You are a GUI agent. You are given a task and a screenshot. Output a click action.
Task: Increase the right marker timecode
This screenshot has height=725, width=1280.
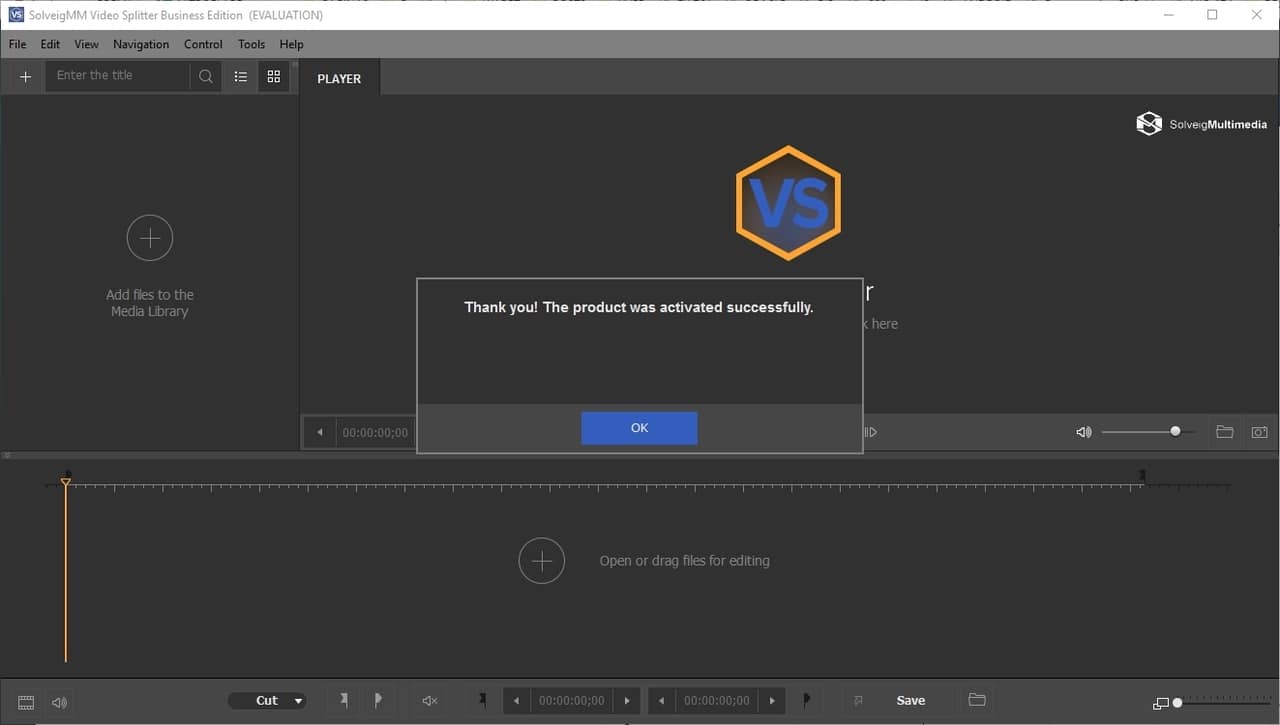tap(772, 701)
